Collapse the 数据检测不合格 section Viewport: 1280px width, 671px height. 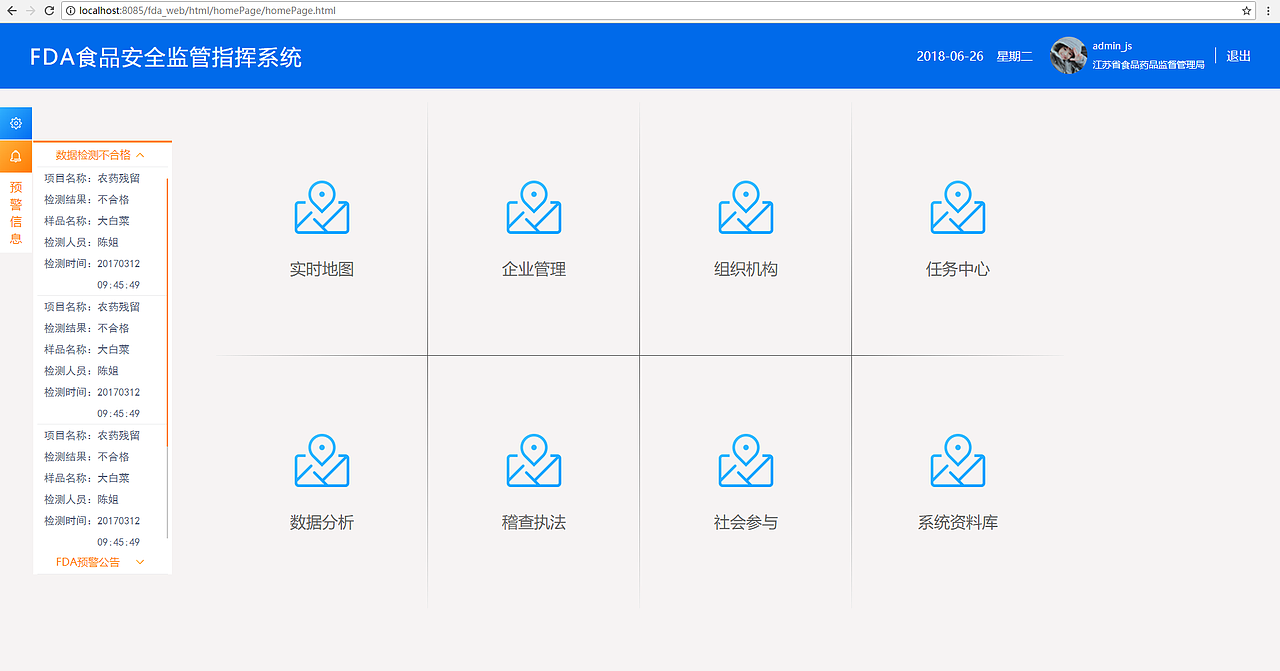(100, 155)
